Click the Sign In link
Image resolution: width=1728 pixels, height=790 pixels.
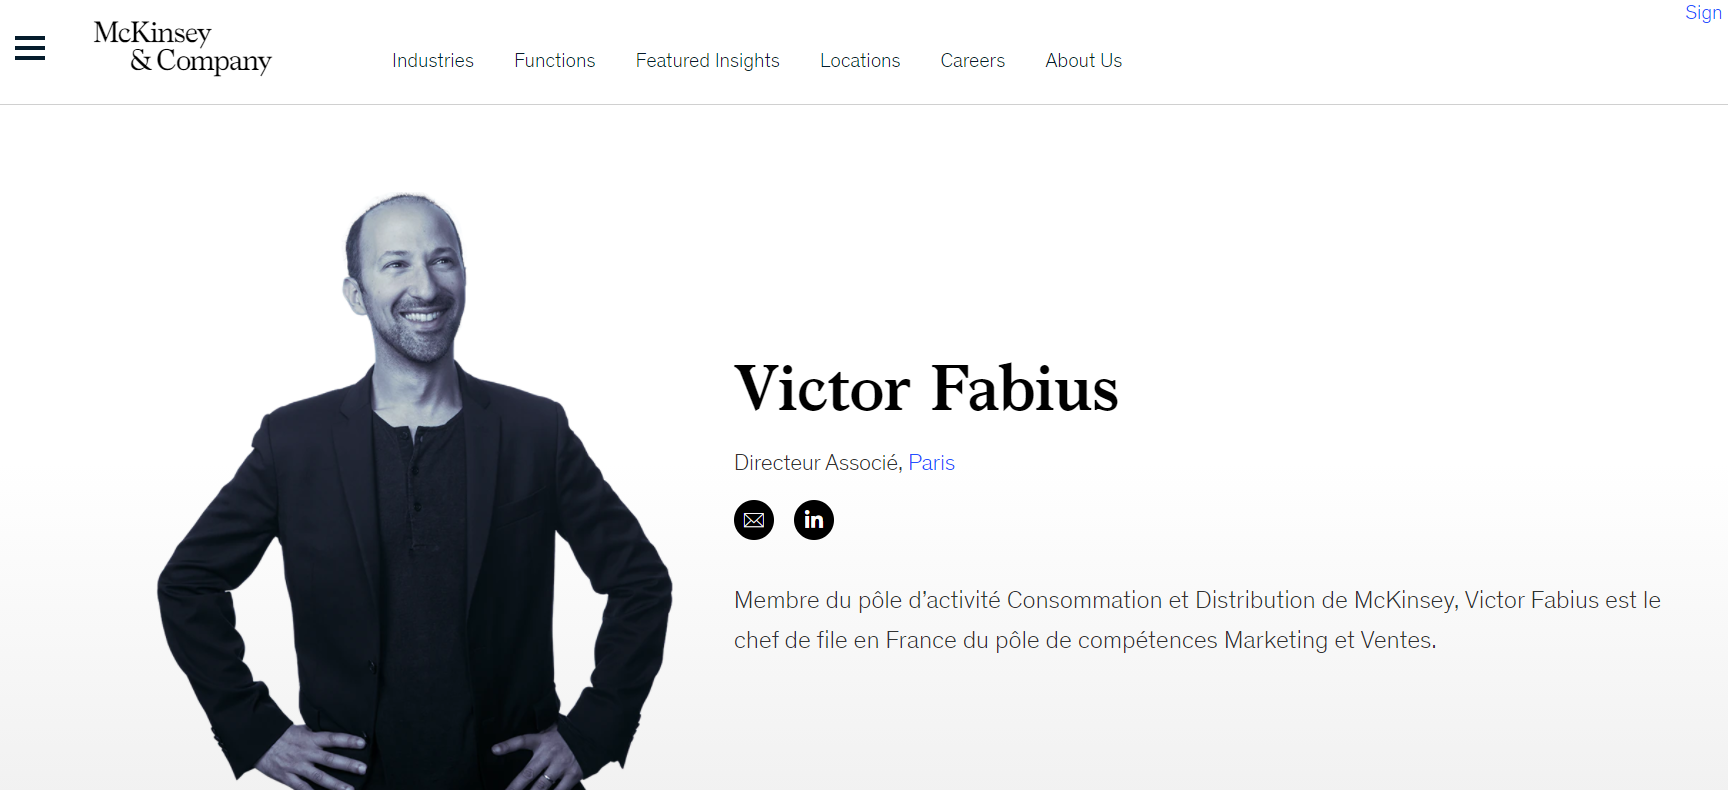pos(1705,13)
